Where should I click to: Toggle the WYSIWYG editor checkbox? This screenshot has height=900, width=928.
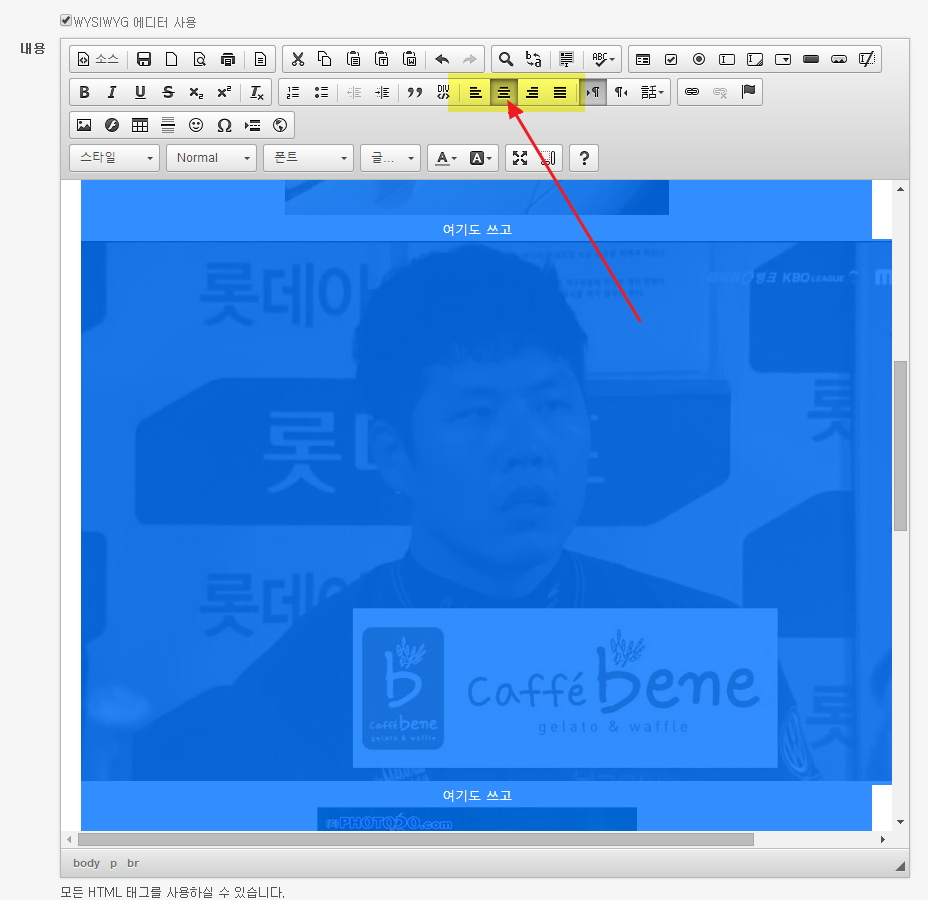click(x=66, y=21)
